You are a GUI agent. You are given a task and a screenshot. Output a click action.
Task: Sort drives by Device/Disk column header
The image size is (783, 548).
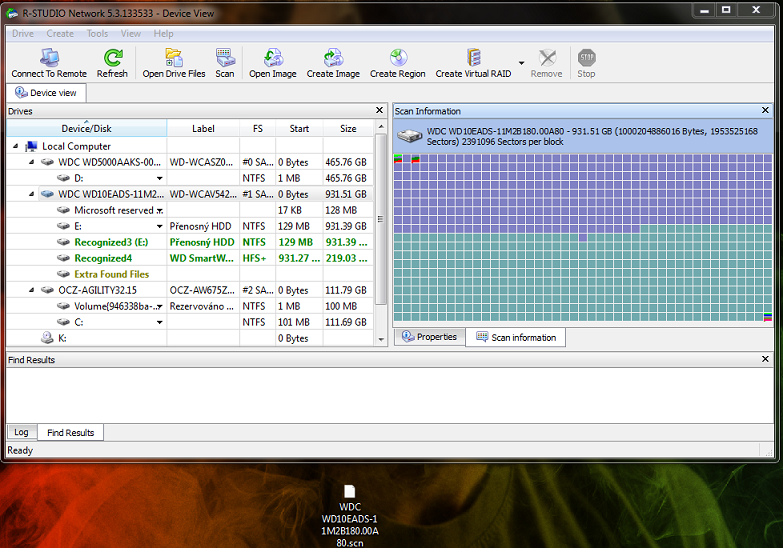click(x=86, y=128)
